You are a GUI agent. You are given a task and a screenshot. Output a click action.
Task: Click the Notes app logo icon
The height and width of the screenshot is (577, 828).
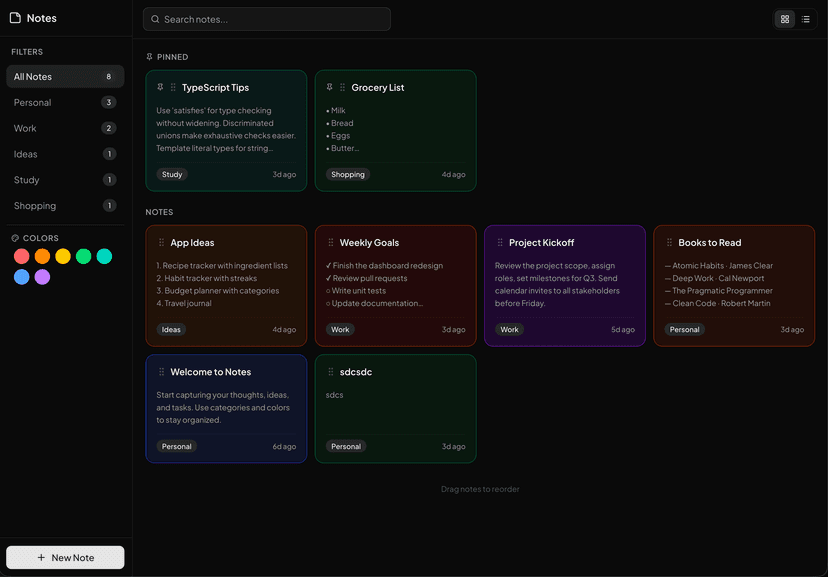[x=13, y=17]
